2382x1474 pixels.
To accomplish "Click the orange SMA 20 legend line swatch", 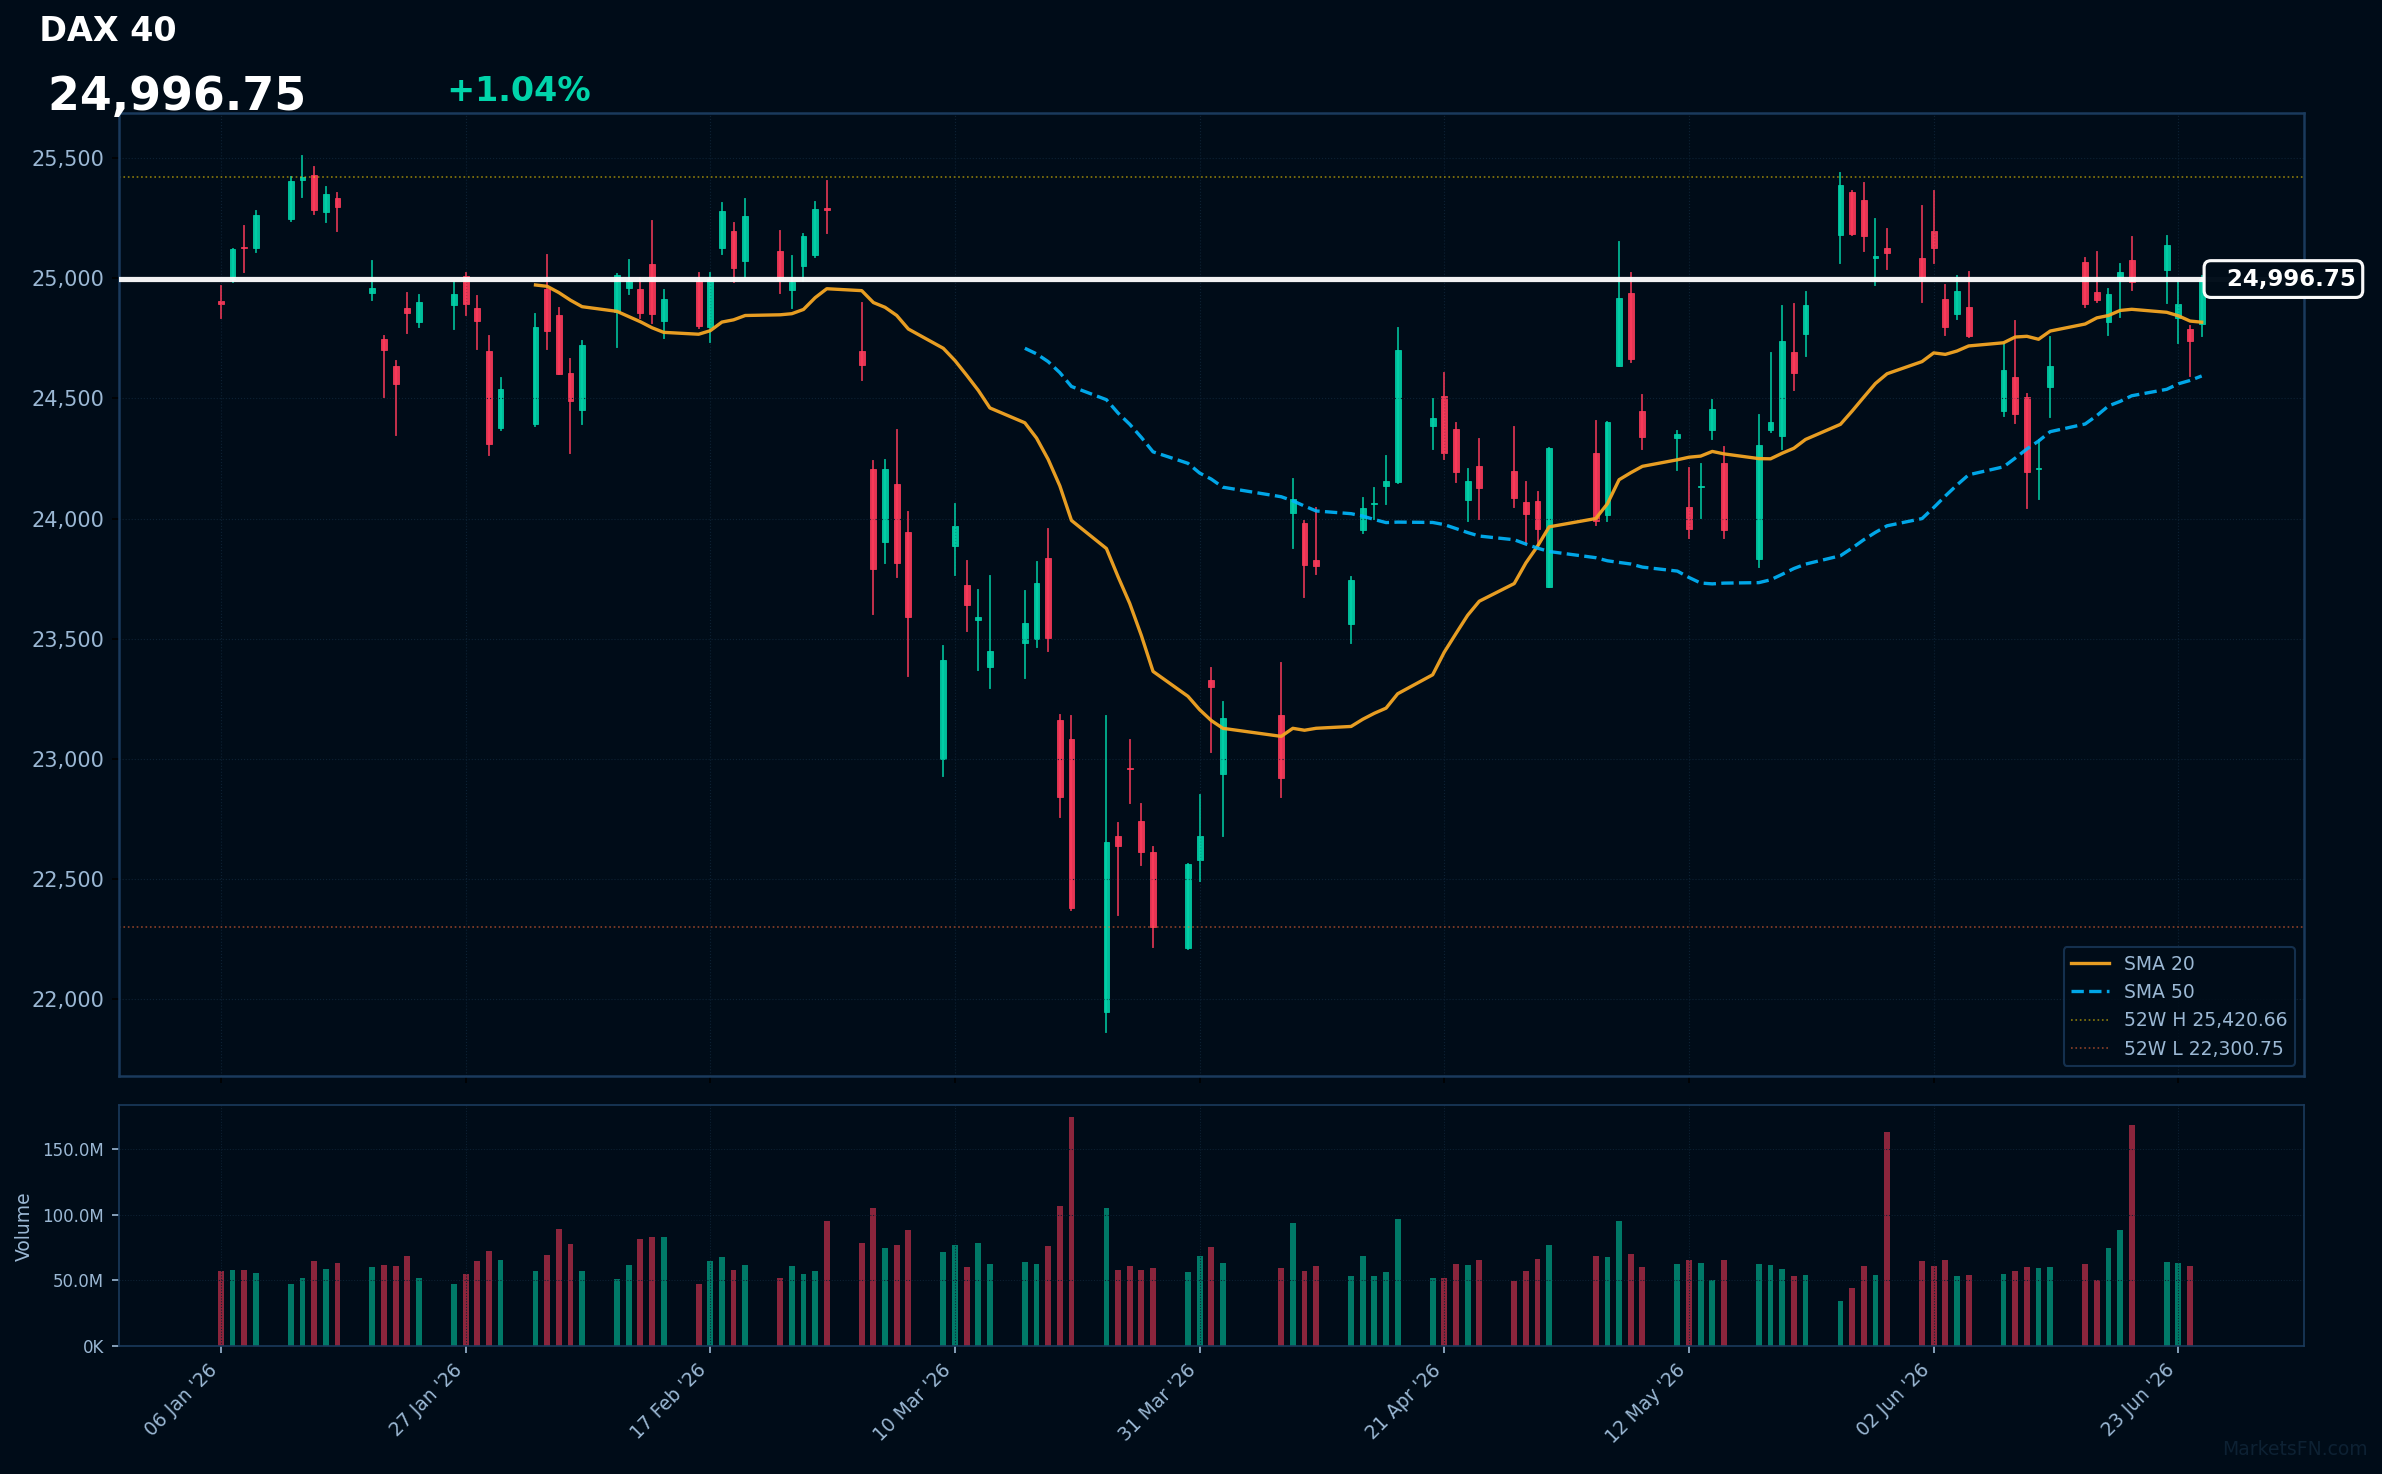I will pyautogui.click(x=2090, y=963).
